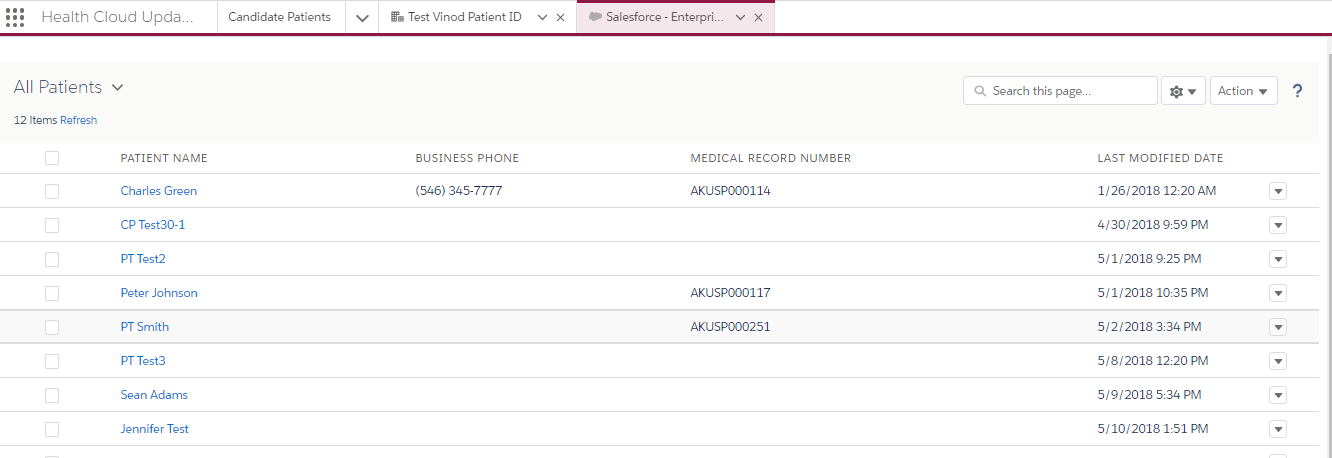Image resolution: width=1332 pixels, height=458 pixels.
Task: Open the Jennifer Test patient record
Action: 155,429
